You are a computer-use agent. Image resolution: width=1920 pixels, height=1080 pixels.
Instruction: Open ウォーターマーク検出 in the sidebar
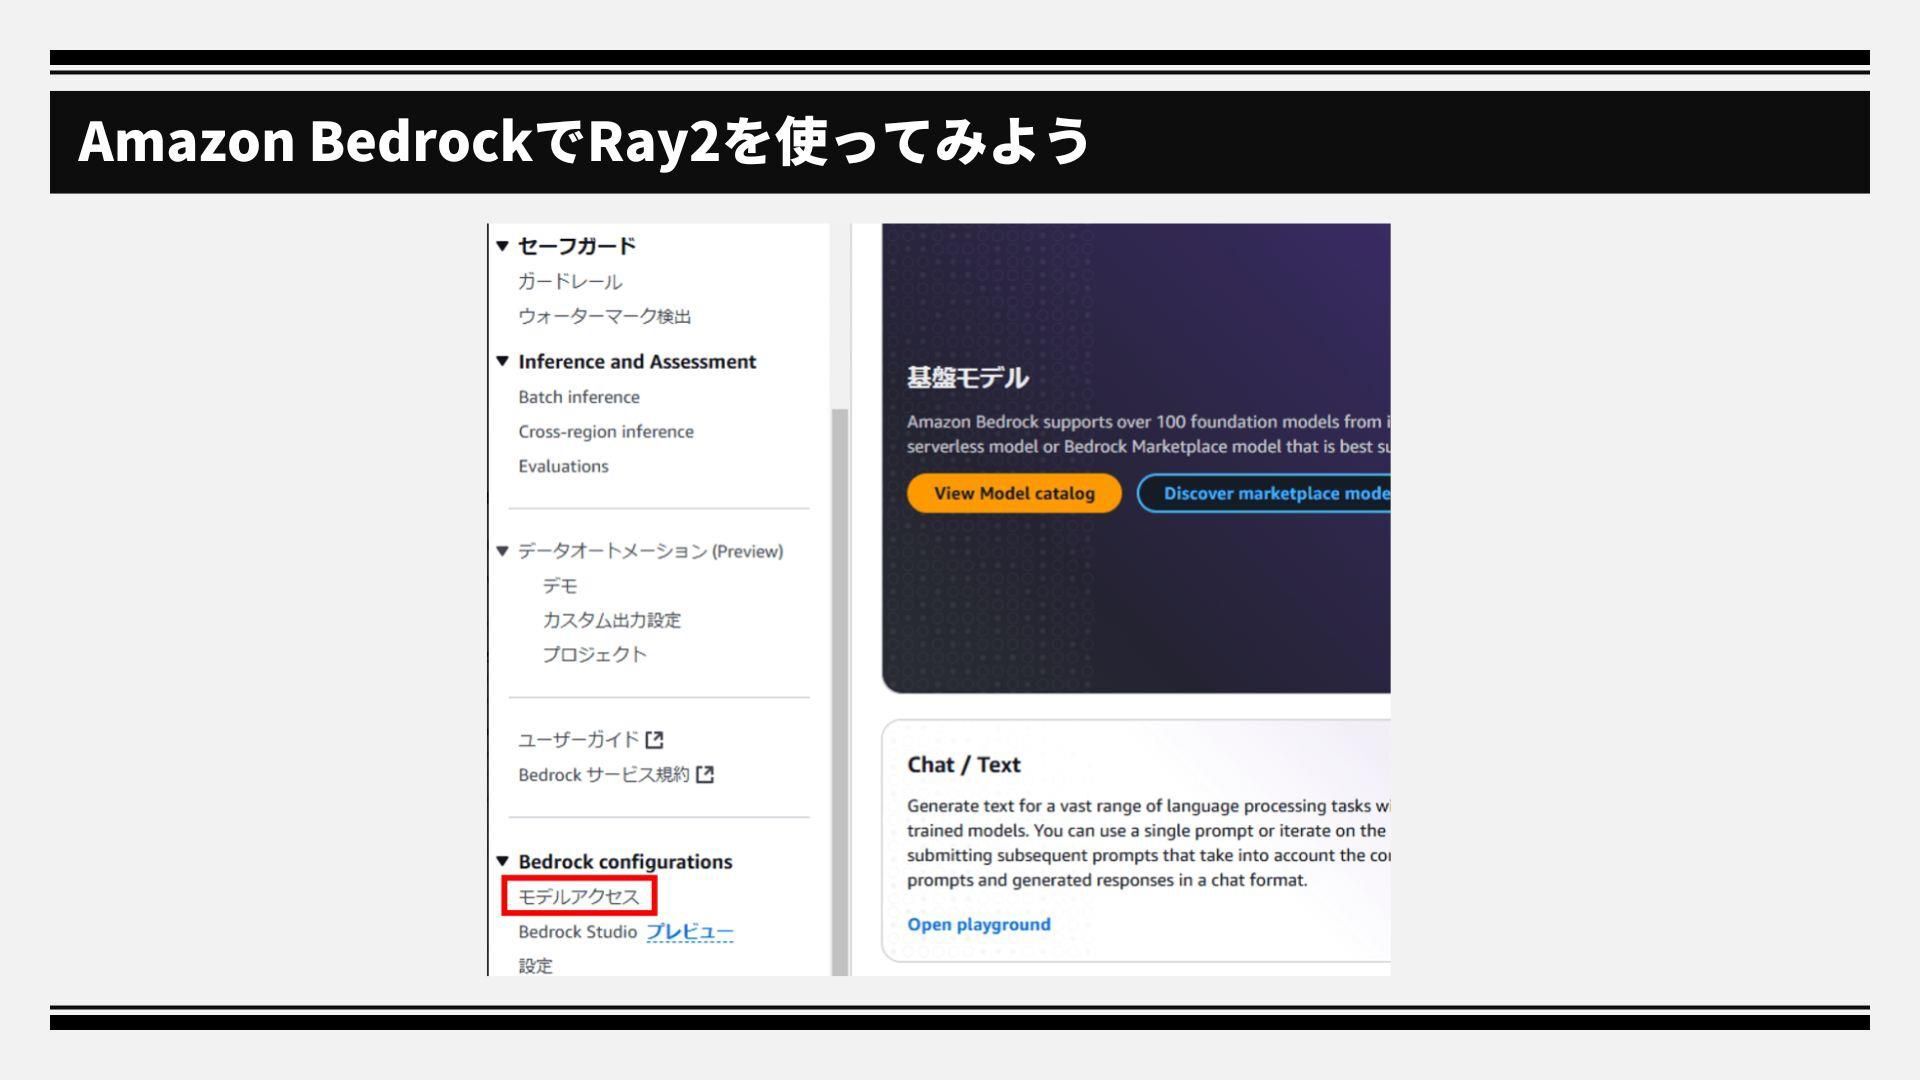(605, 317)
